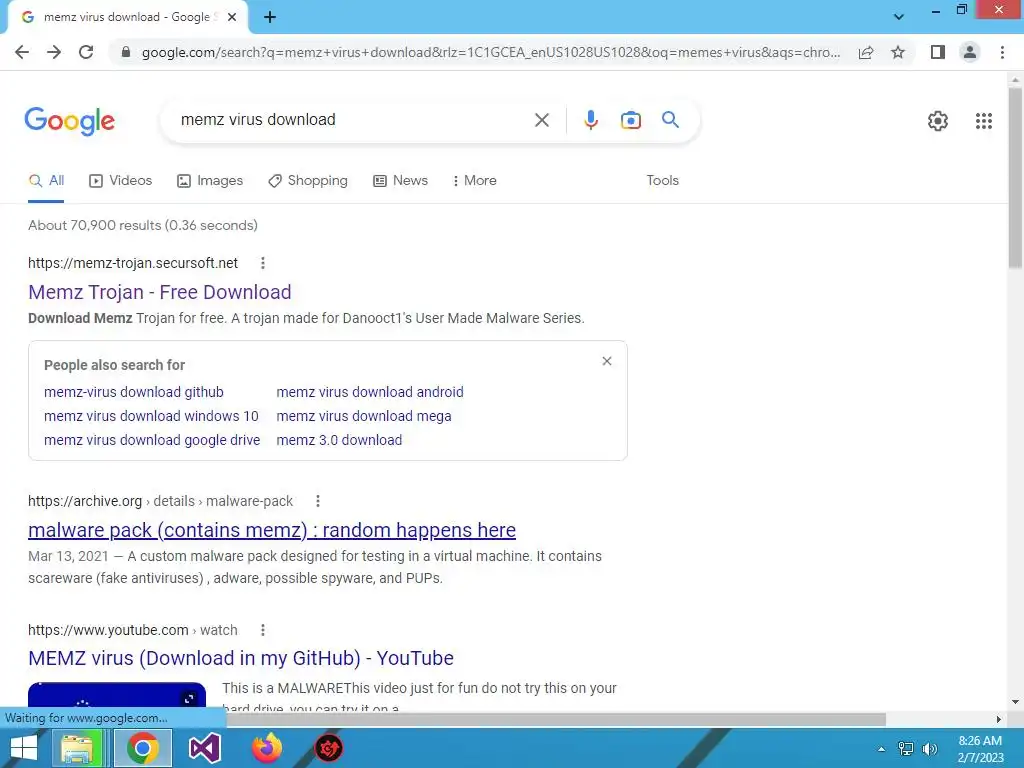Screen dimensions: 1024x768
Task: Show hidden system tray icons
Action: pos(881,749)
